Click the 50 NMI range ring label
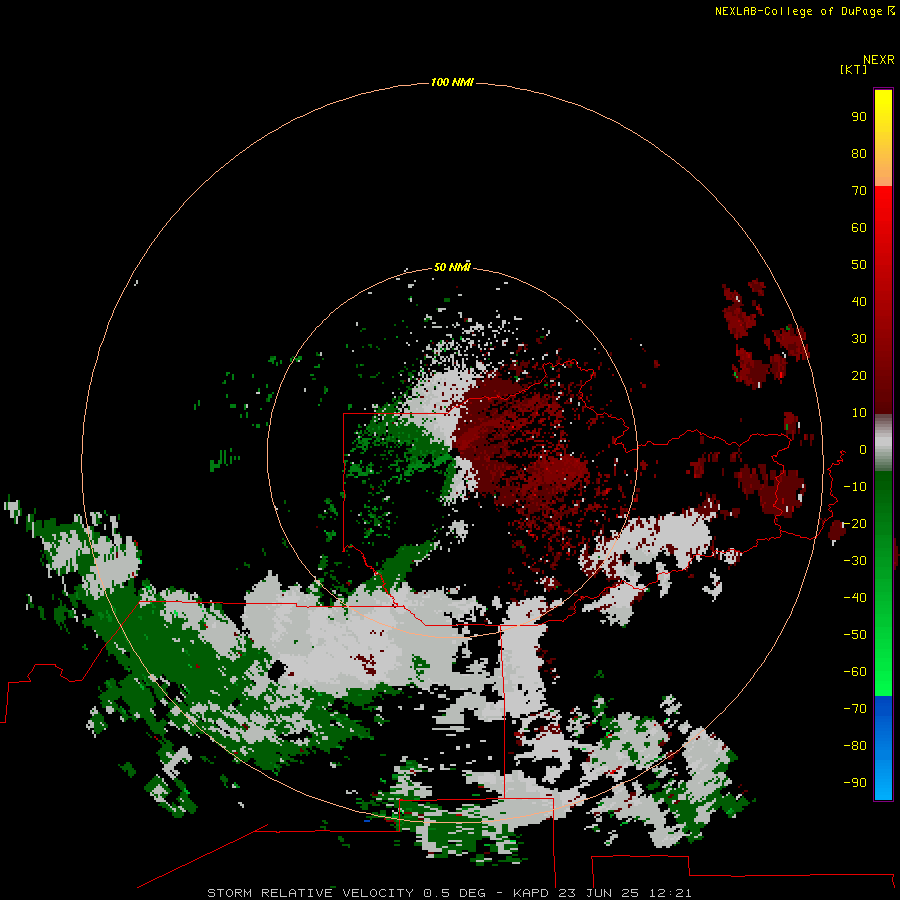900x900 pixels. 452,267
